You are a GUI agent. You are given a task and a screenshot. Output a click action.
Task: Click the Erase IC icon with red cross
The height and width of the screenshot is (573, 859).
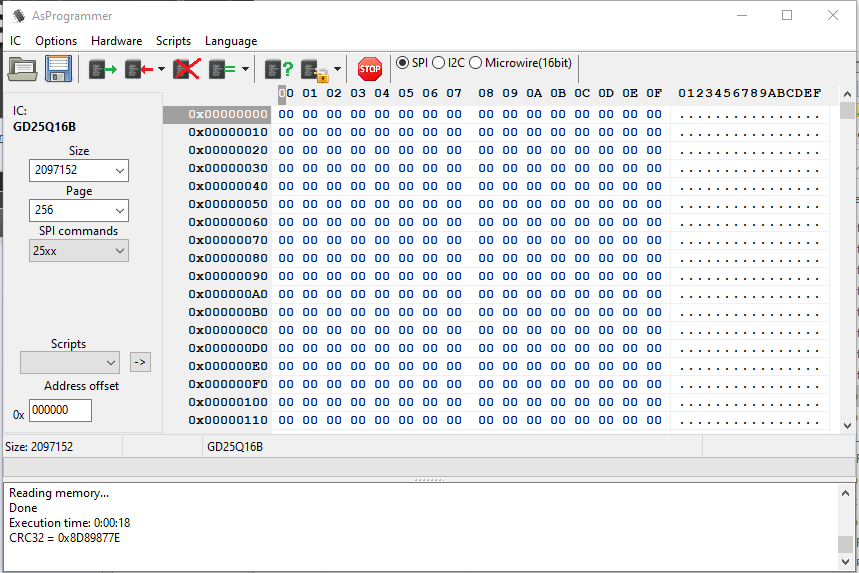tap(187, 69)
